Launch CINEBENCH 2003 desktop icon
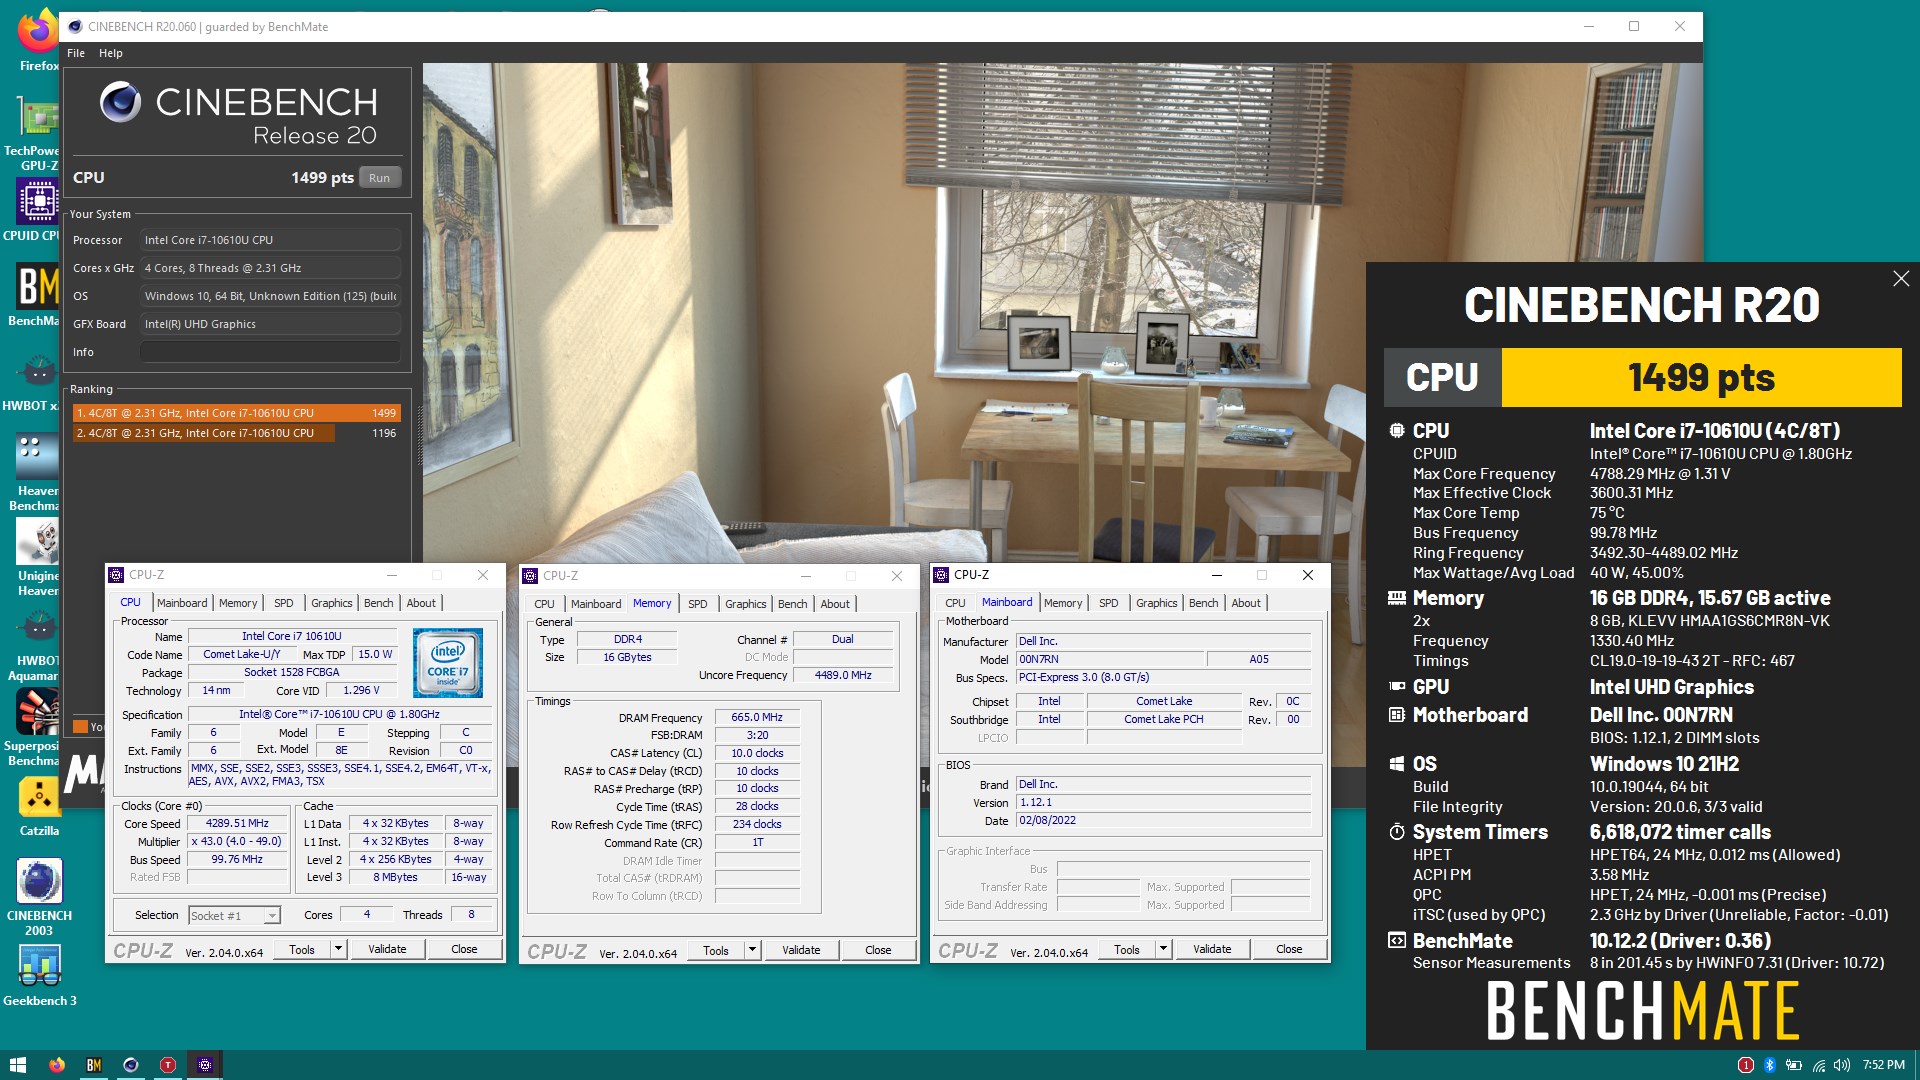 39,897
